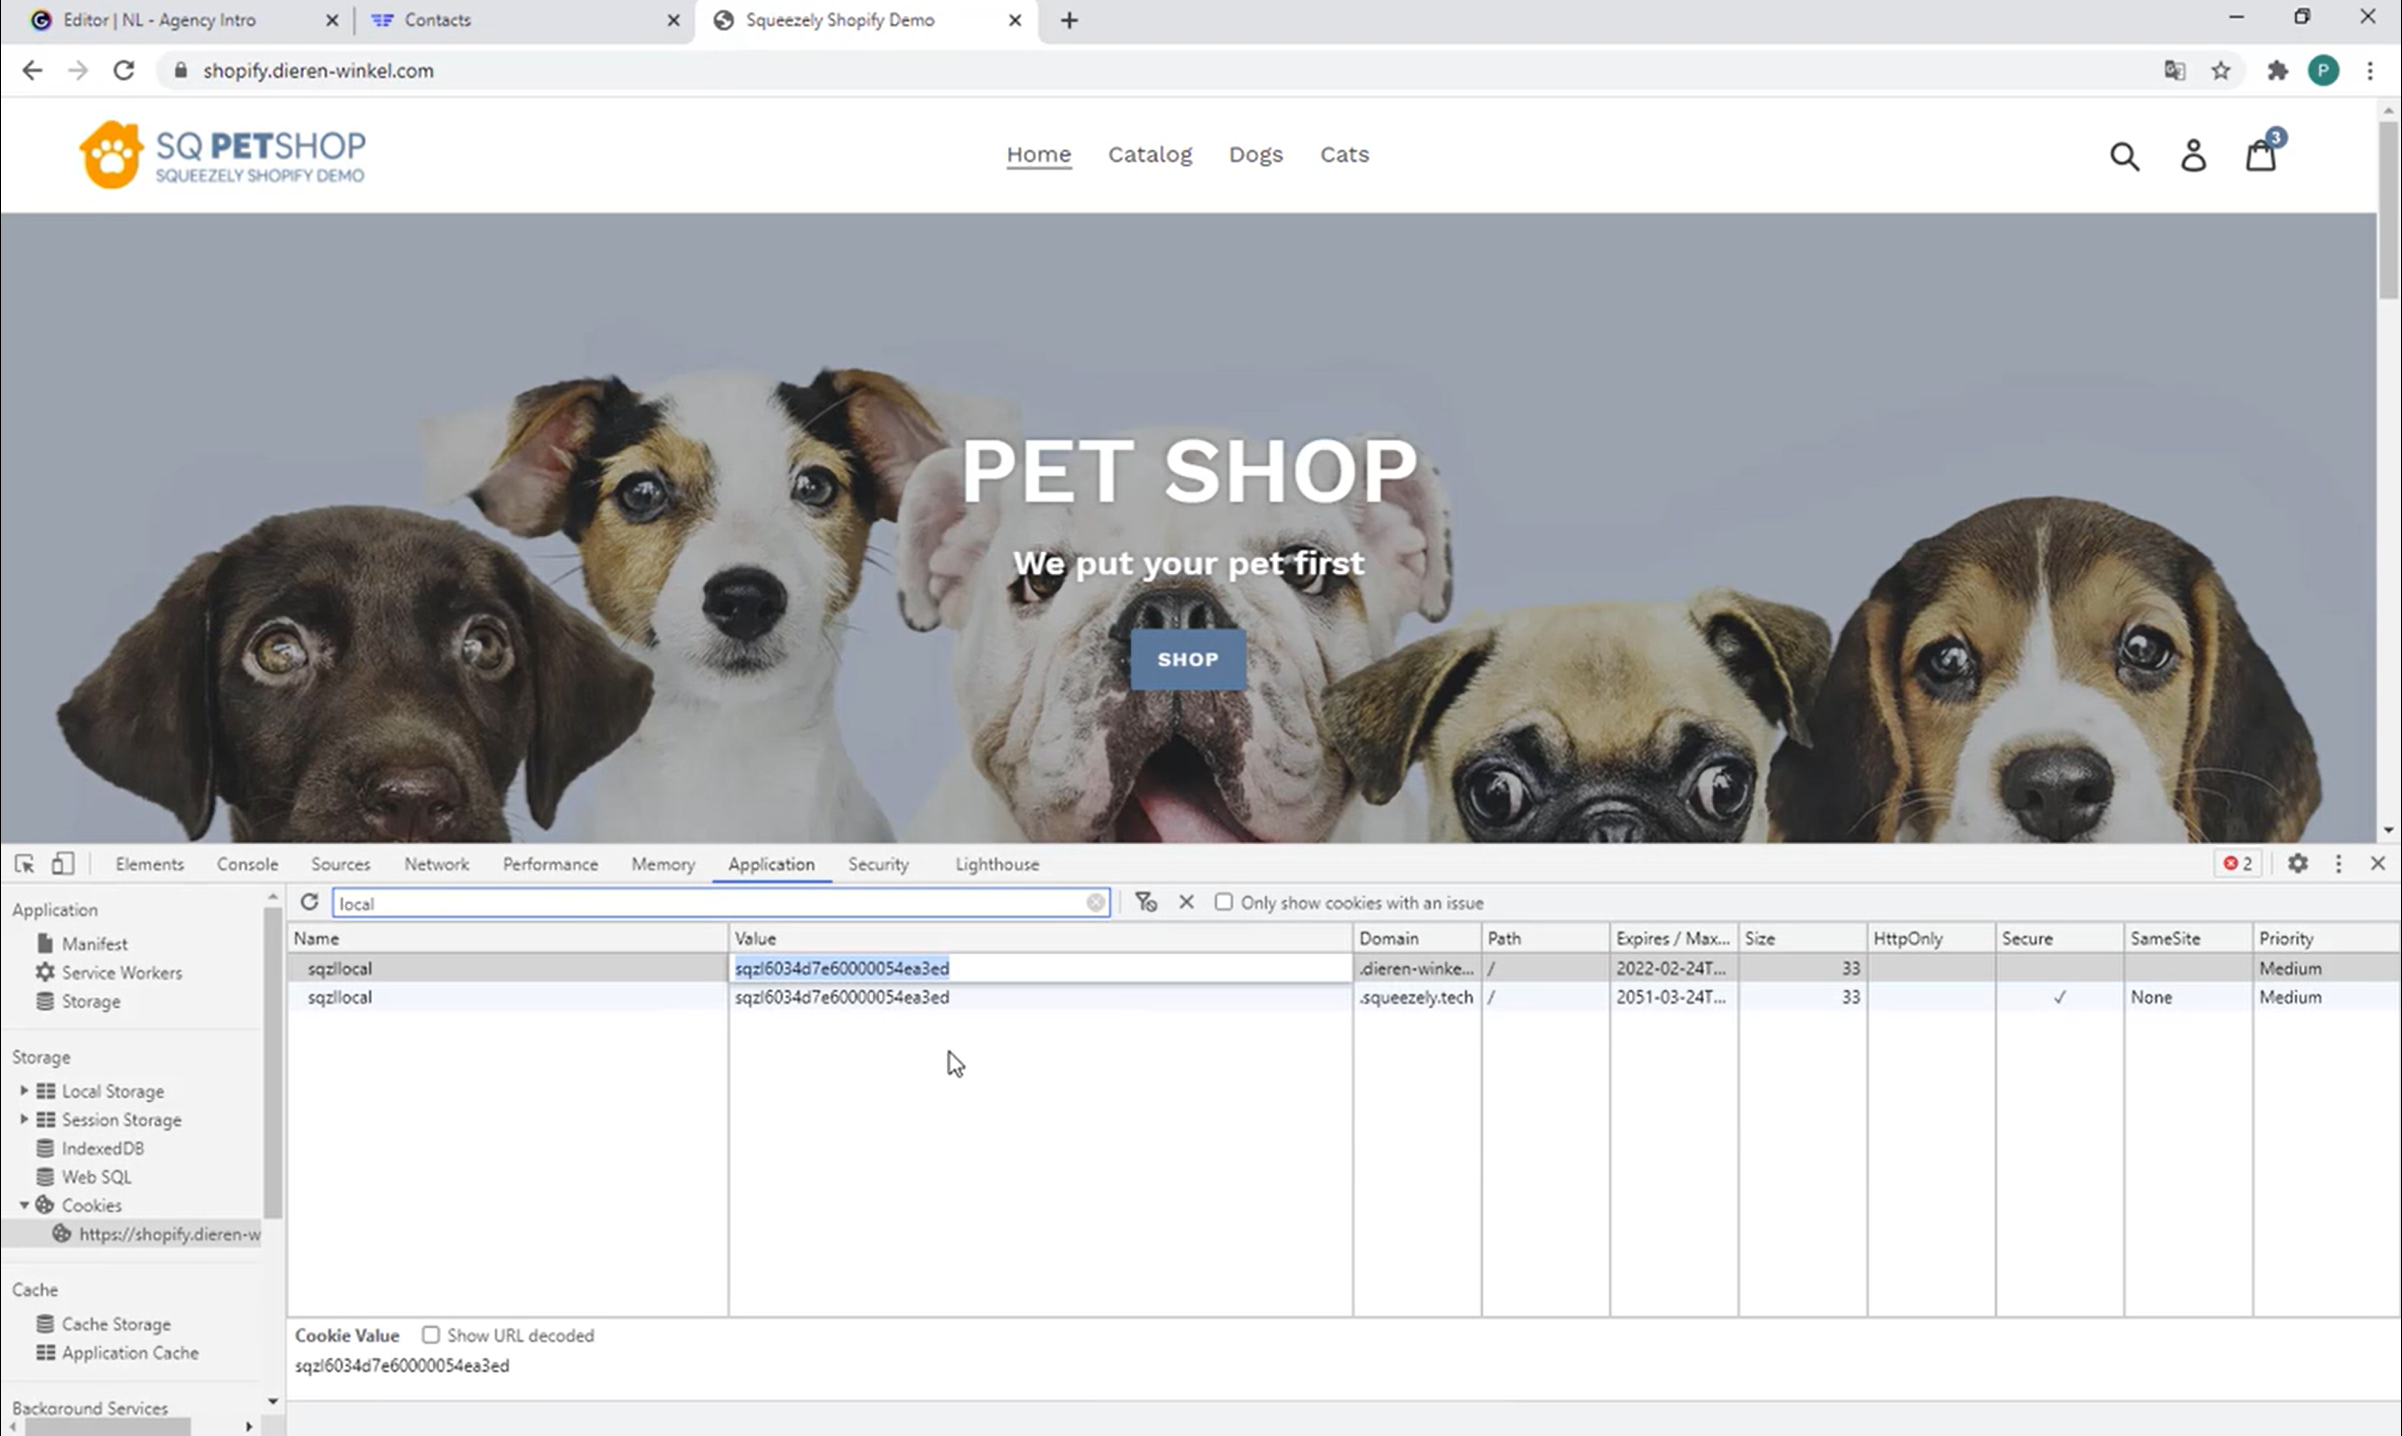Image resolution: width=2402 pixels, height=1436 pixels.
Task: Open the Lighthouse panel
Action: pos(997,864)
